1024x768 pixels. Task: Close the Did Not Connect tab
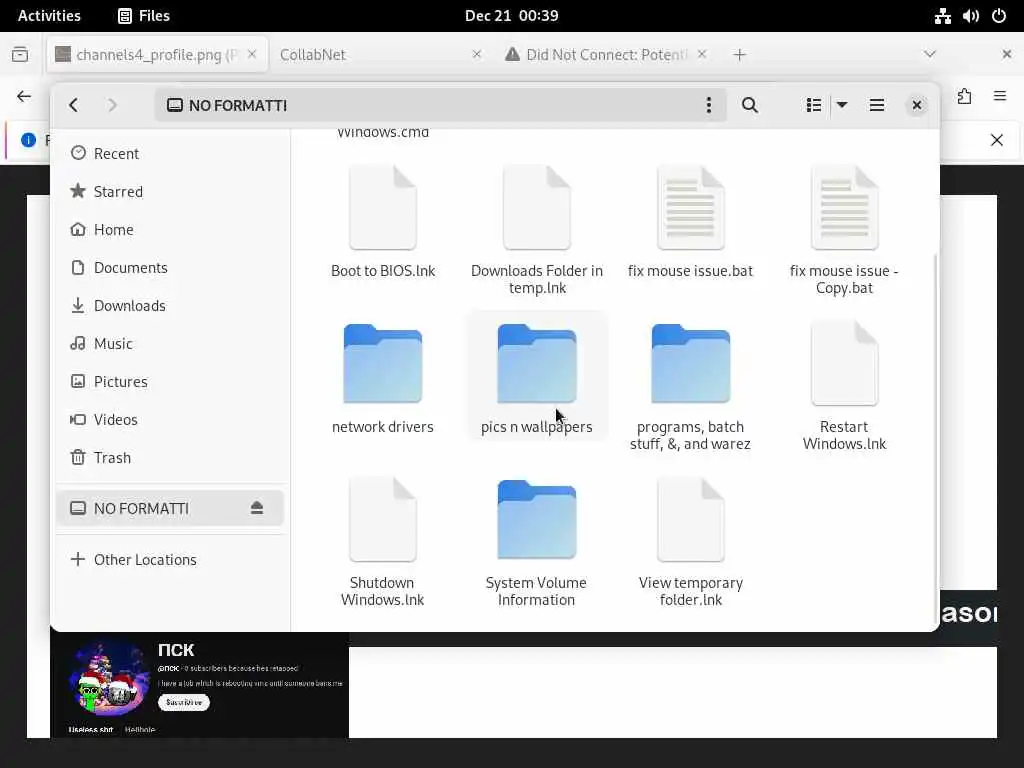[x=702, y=54]
